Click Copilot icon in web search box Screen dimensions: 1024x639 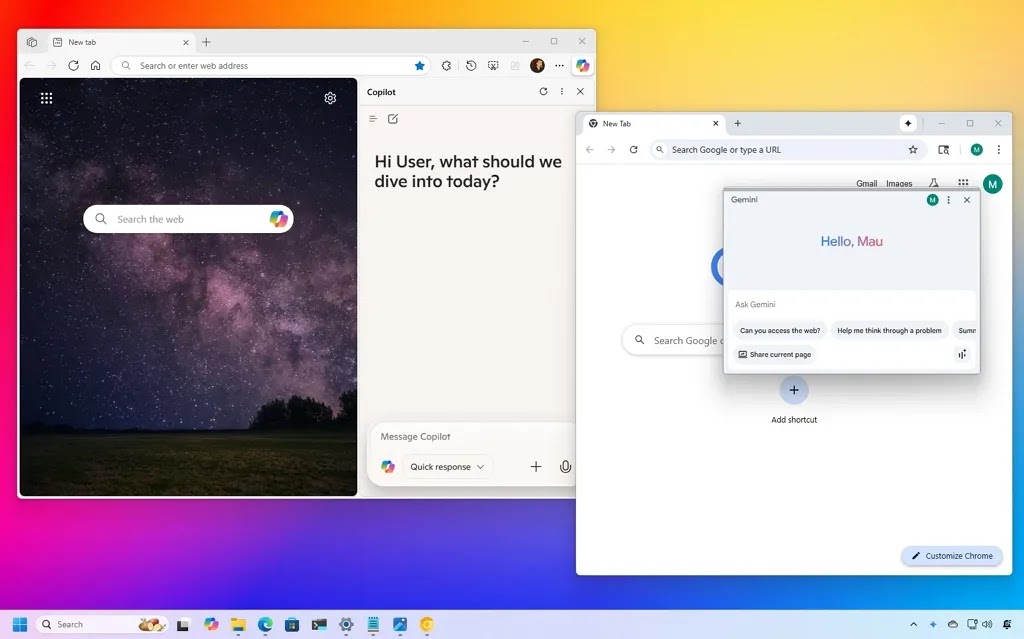[x=279, y=219]
